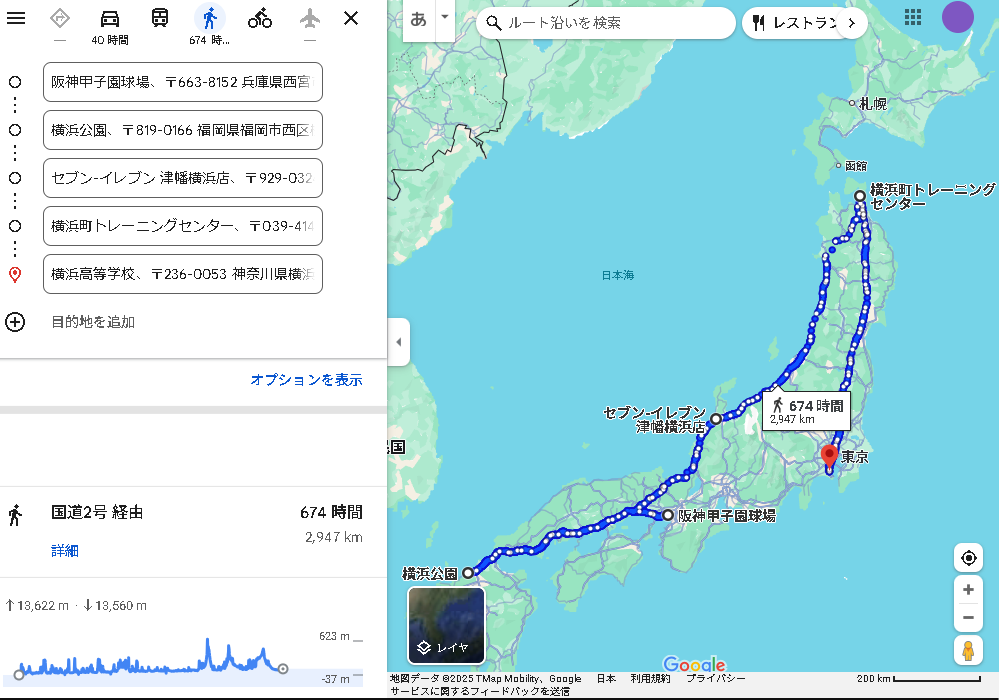This screenshot has width=999, height=700.
Task: Open the hamburger main menu
Action: [x=16, y=18]
